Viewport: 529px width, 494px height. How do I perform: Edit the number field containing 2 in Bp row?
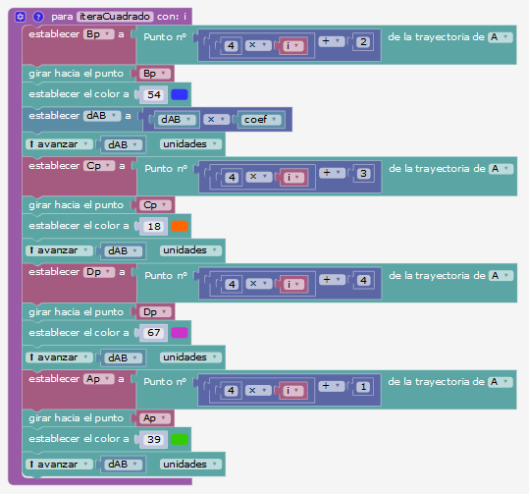point(363,42)
